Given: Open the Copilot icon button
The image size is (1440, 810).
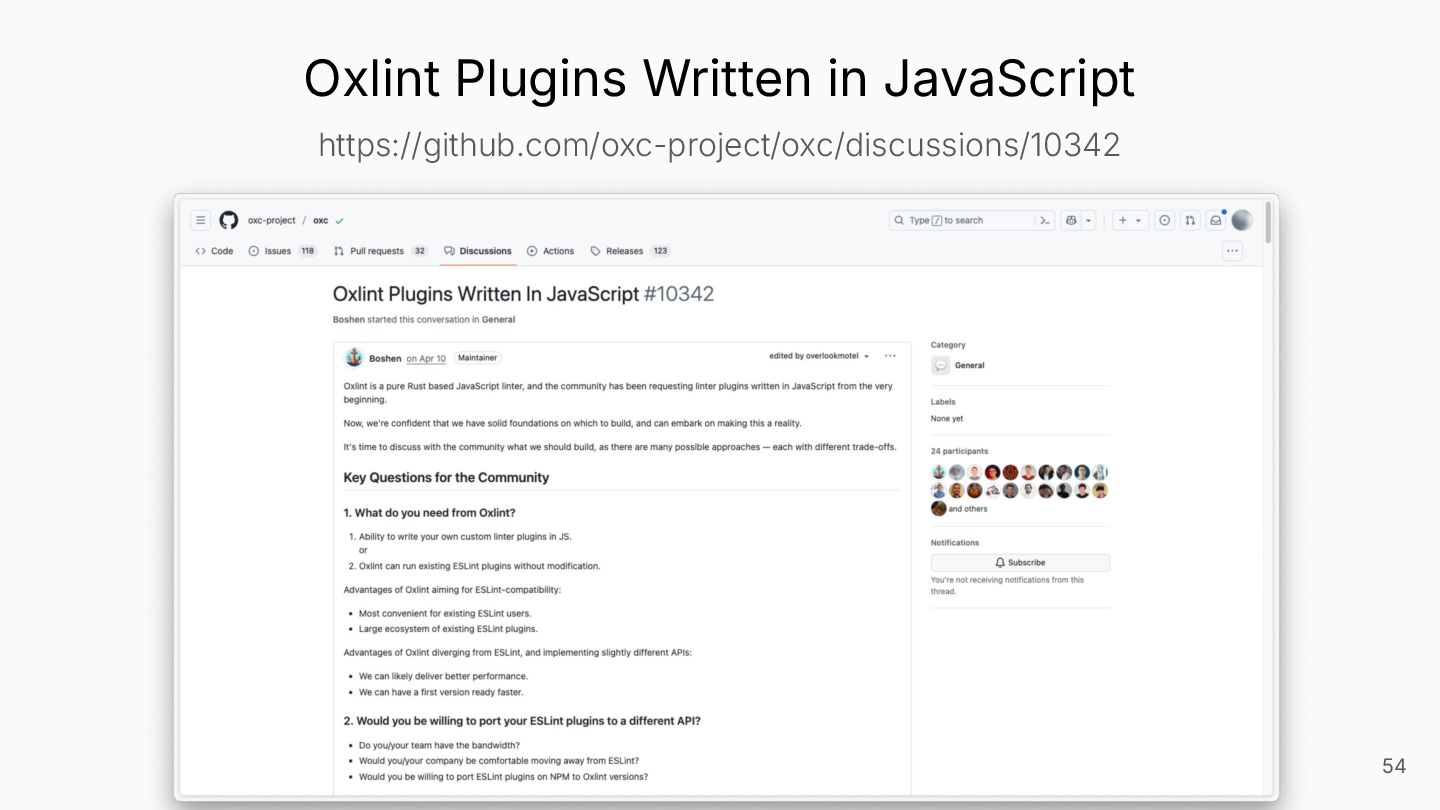Looking at the screenshot, I should pyautogui.click(x=1071, y=220).
